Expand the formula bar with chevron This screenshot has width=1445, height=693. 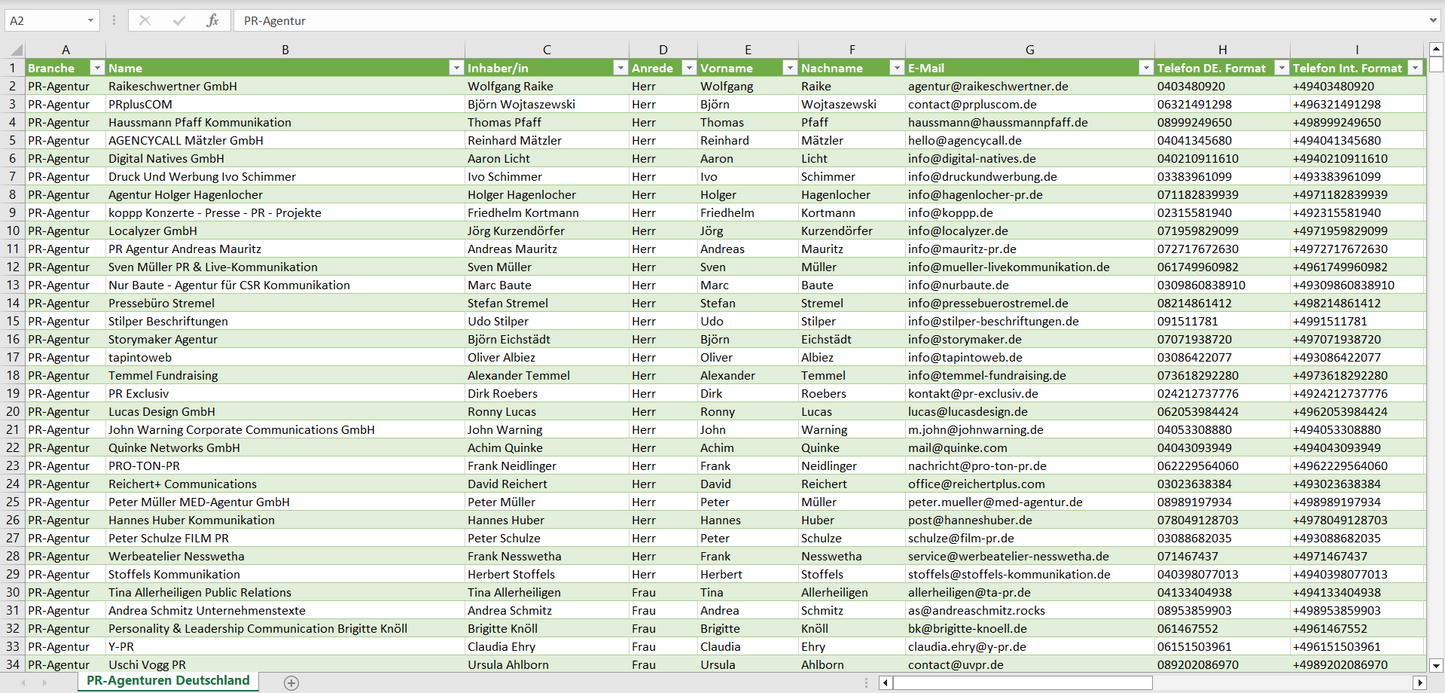coord(1434,20)
